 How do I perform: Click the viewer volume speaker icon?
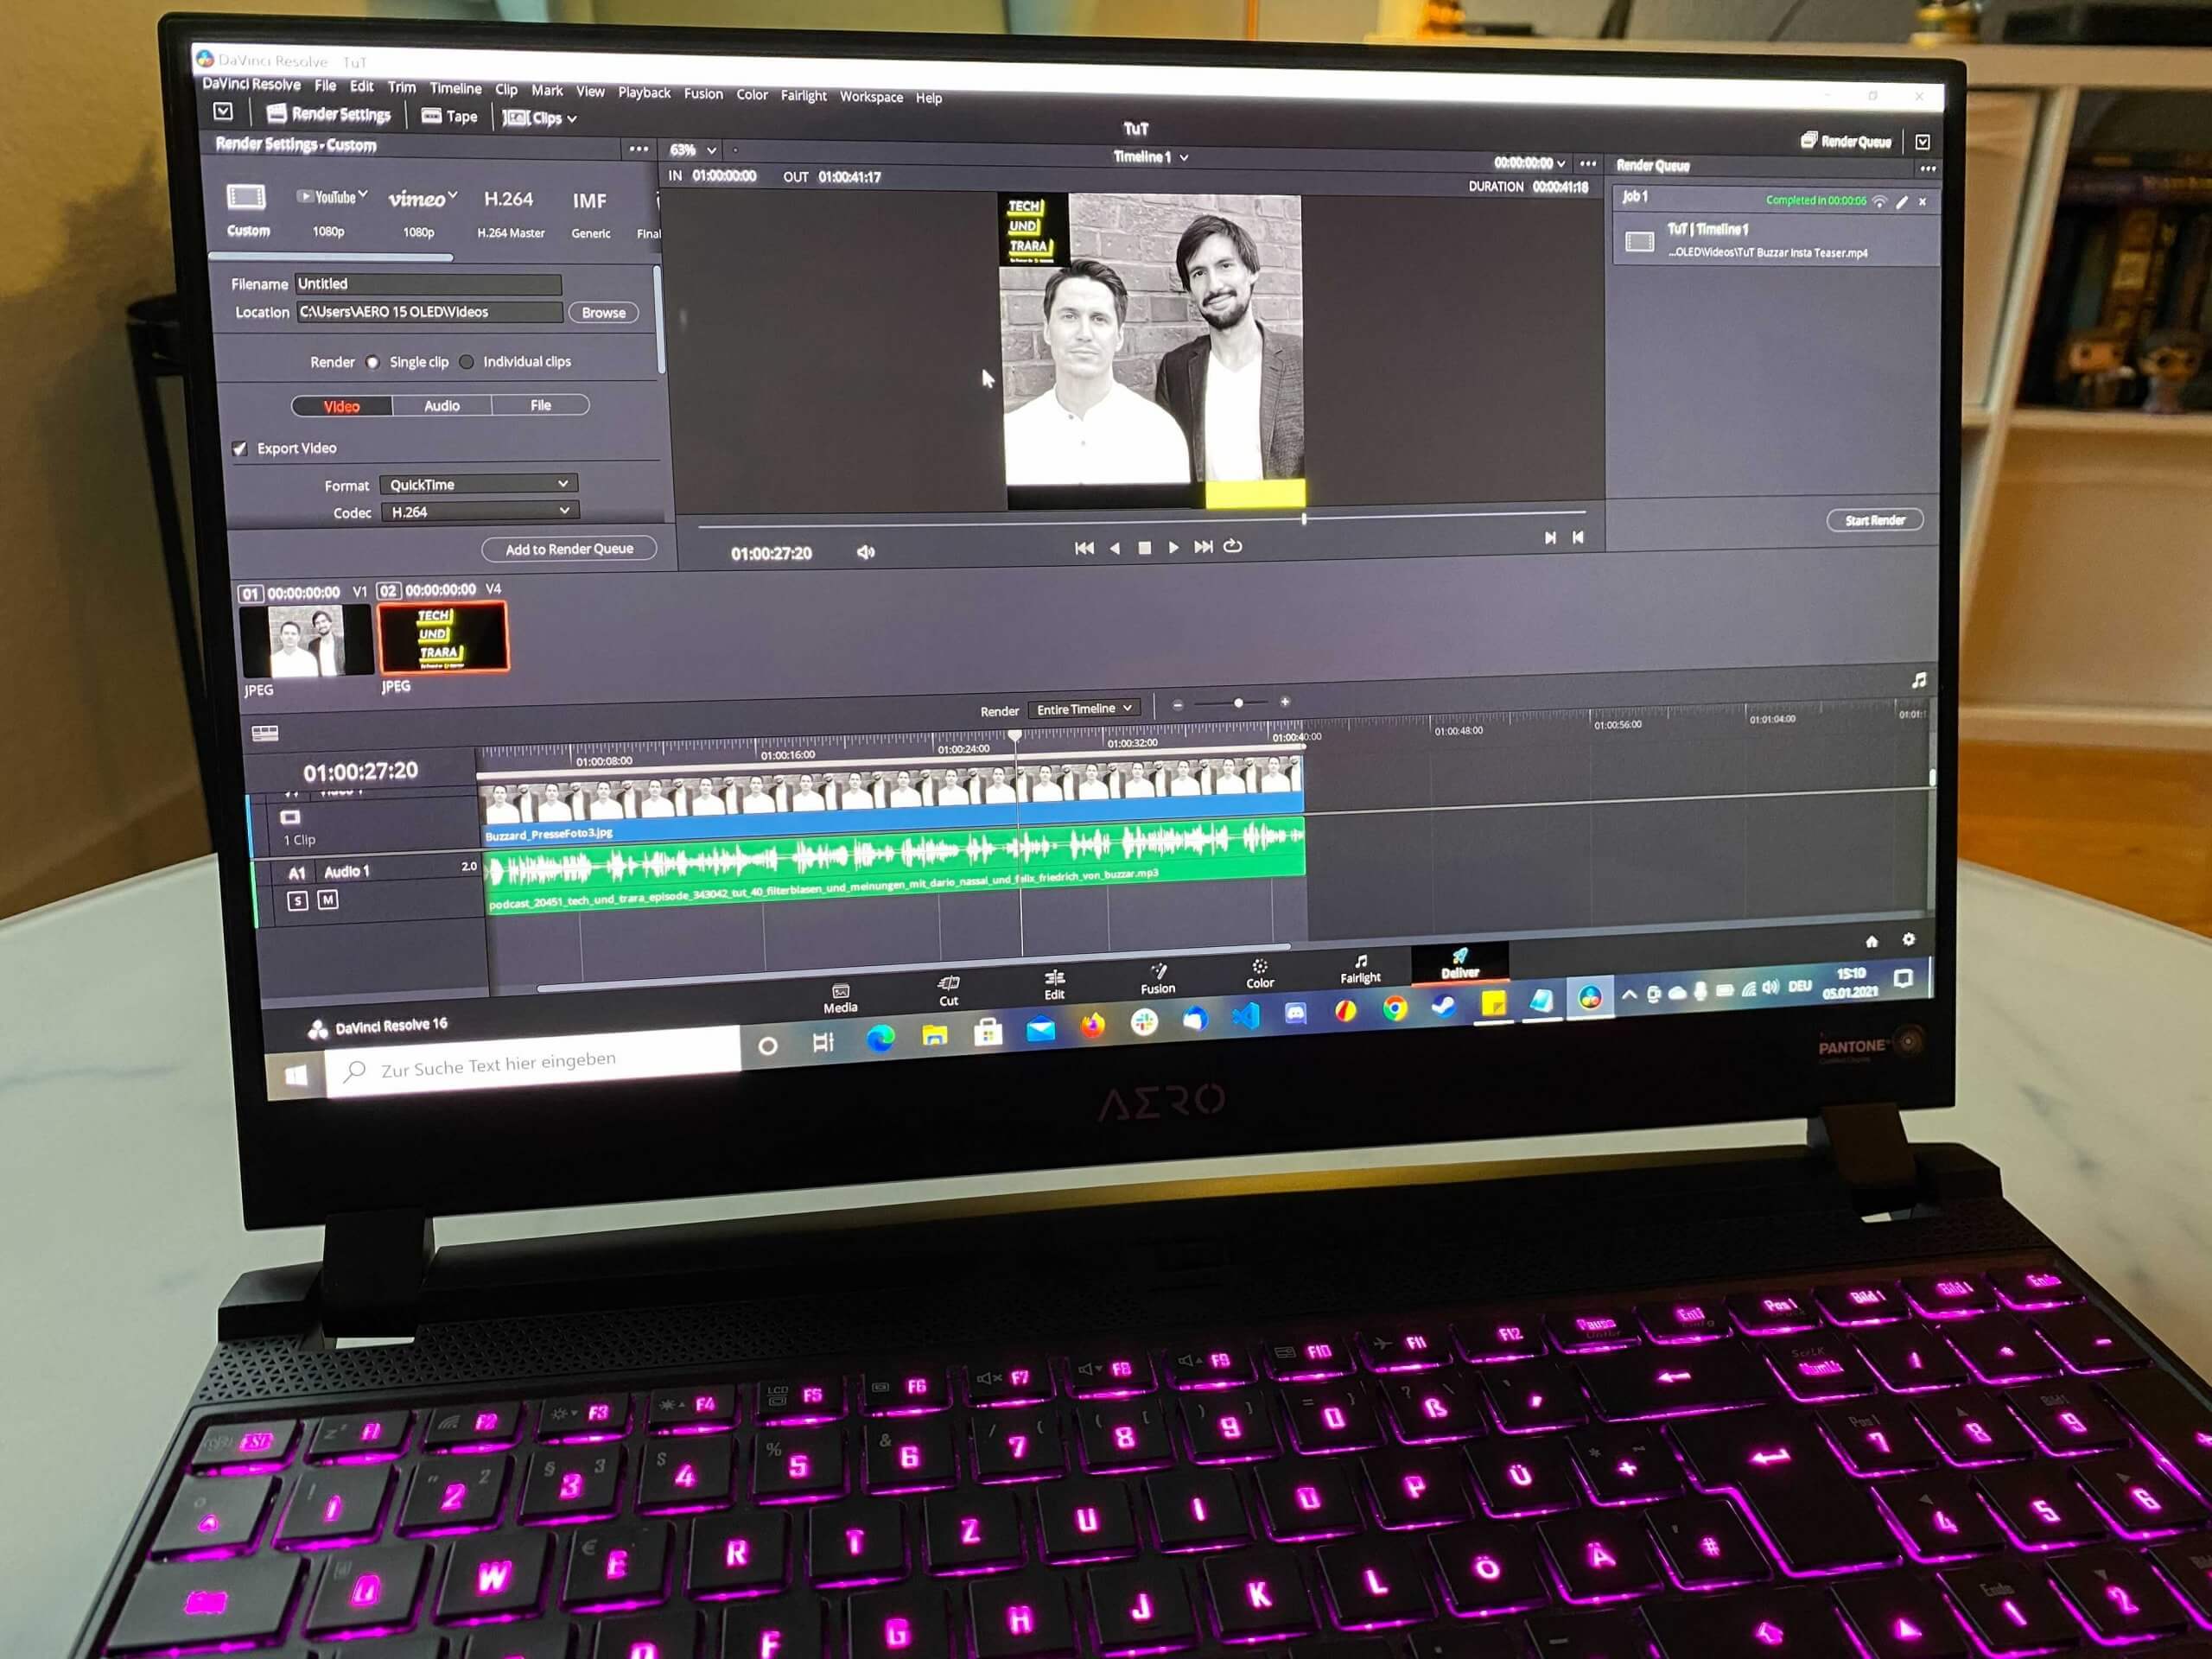point(866,552)
